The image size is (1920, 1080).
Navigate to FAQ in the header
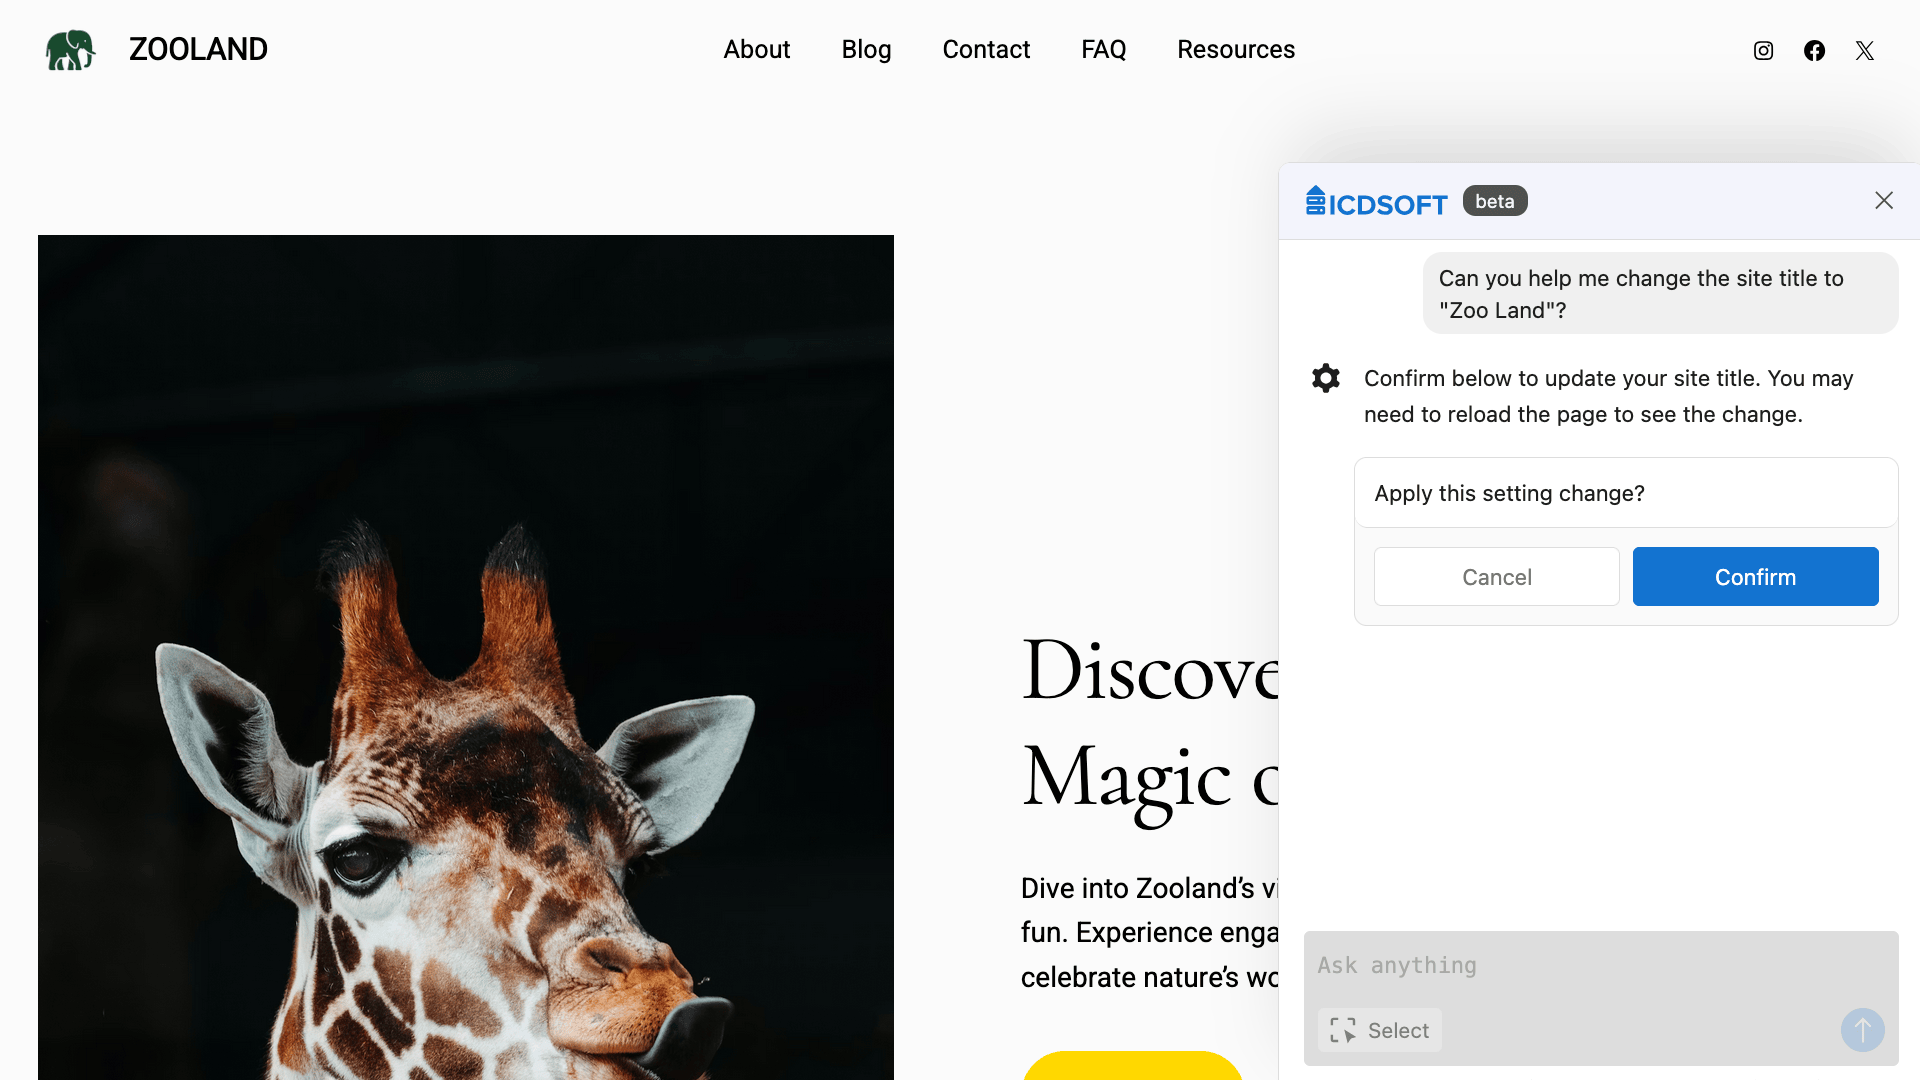coord(1103,49)
